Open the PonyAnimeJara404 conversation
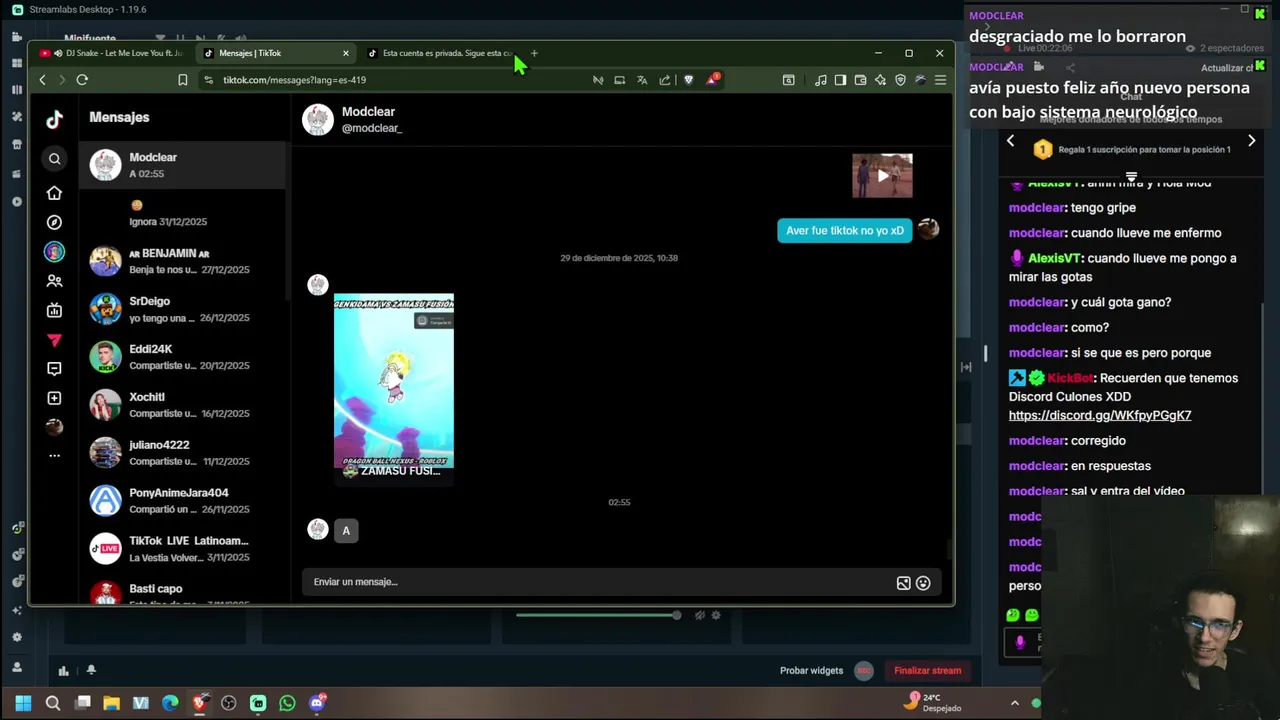 (x=183, y=501)
